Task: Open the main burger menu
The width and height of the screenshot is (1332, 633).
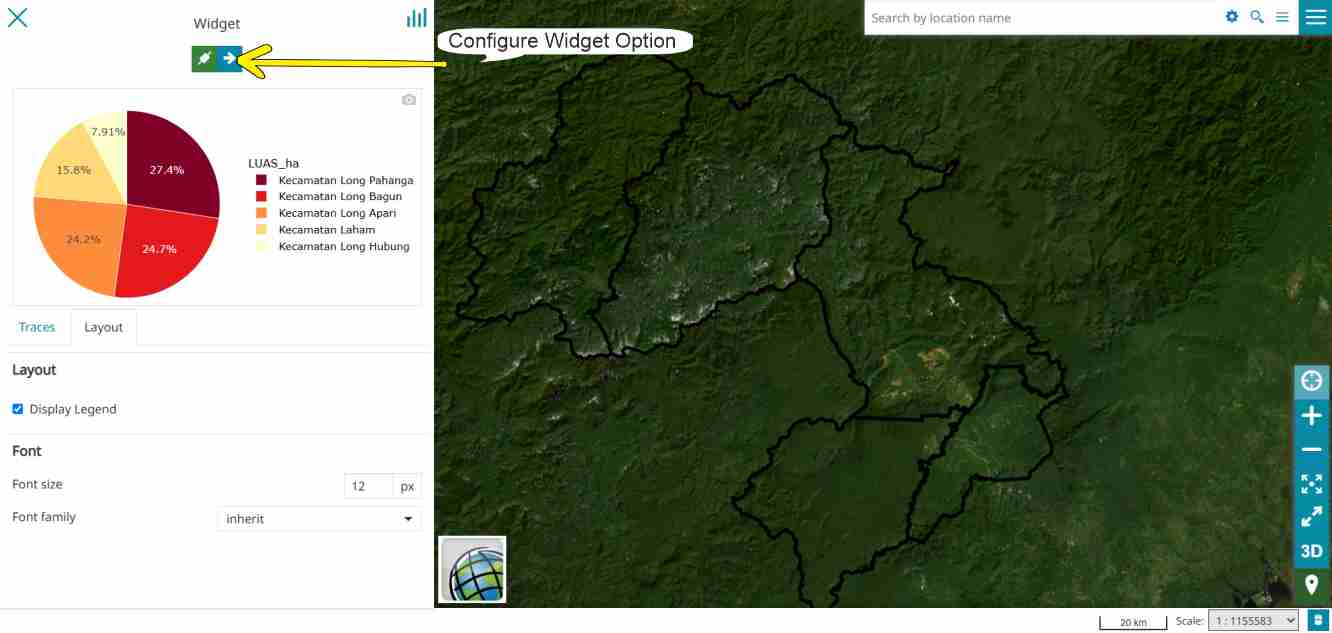Action: 1315,17
